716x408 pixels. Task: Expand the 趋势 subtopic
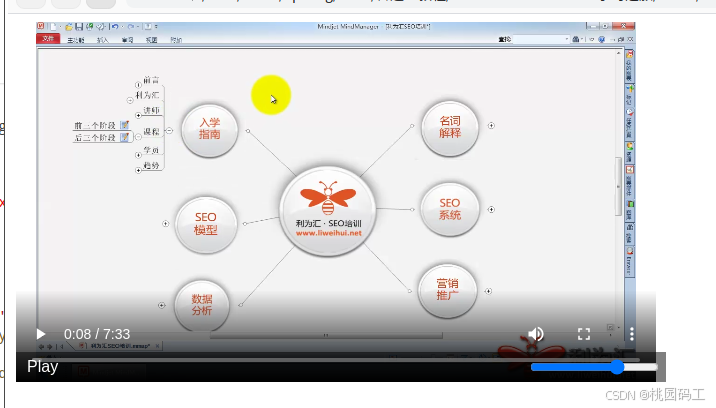click(138, 170)
